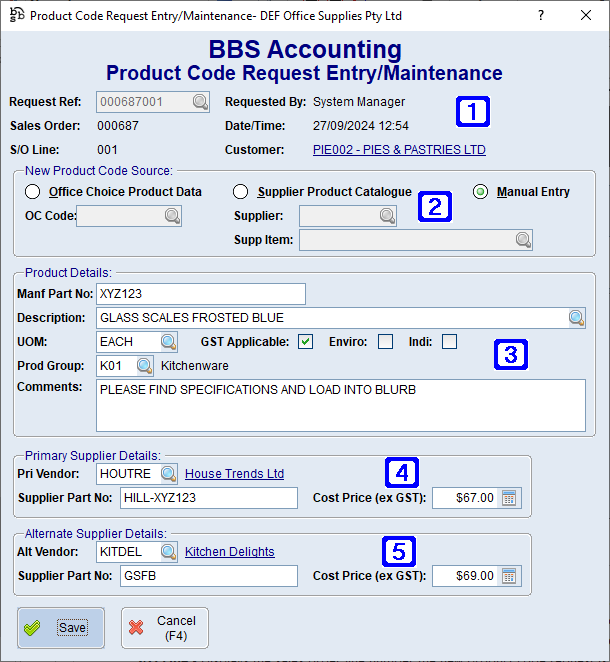Close the Product Code Request window
The height and width of the screenshot is (662, 610).
click(x=586, y=16)
